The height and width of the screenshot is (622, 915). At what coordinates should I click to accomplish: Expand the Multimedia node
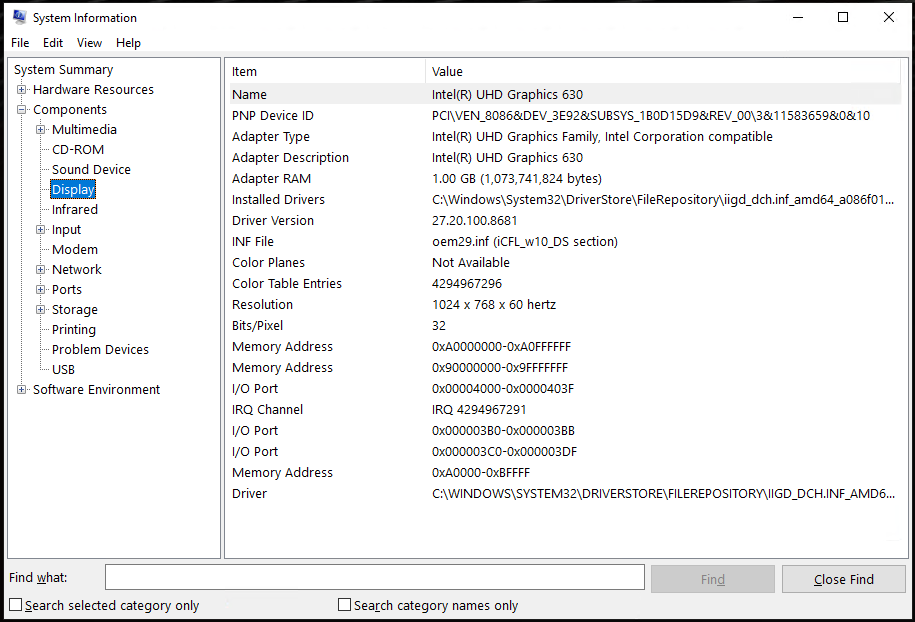pos(40,130)
